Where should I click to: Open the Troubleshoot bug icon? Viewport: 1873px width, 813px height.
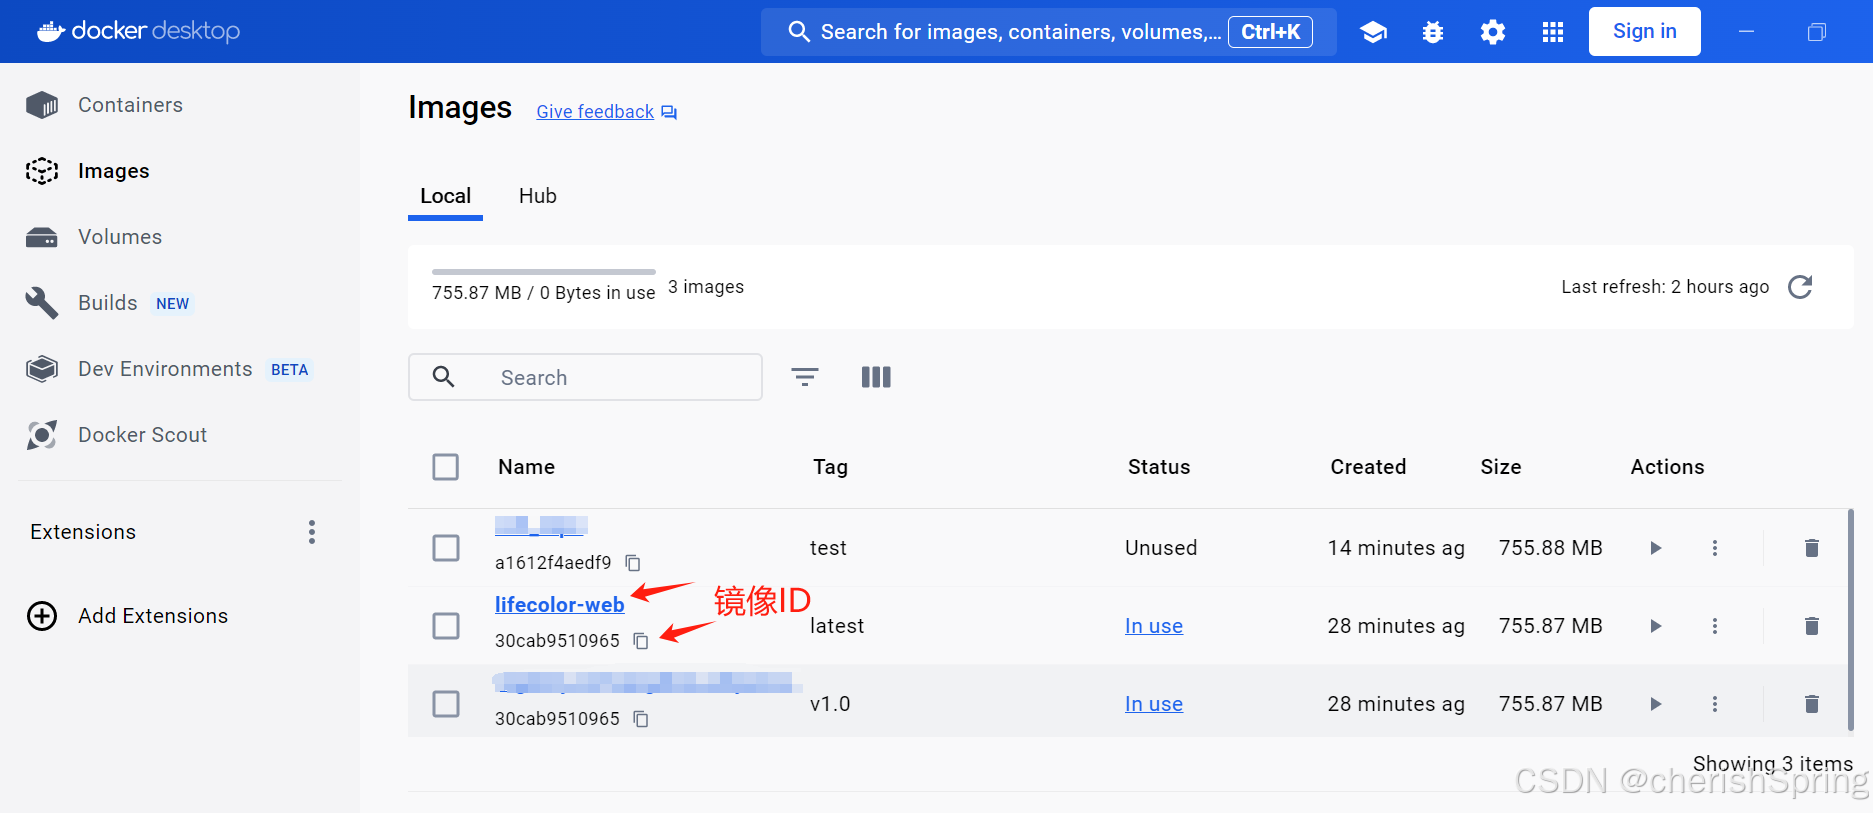coord(1433,32)
